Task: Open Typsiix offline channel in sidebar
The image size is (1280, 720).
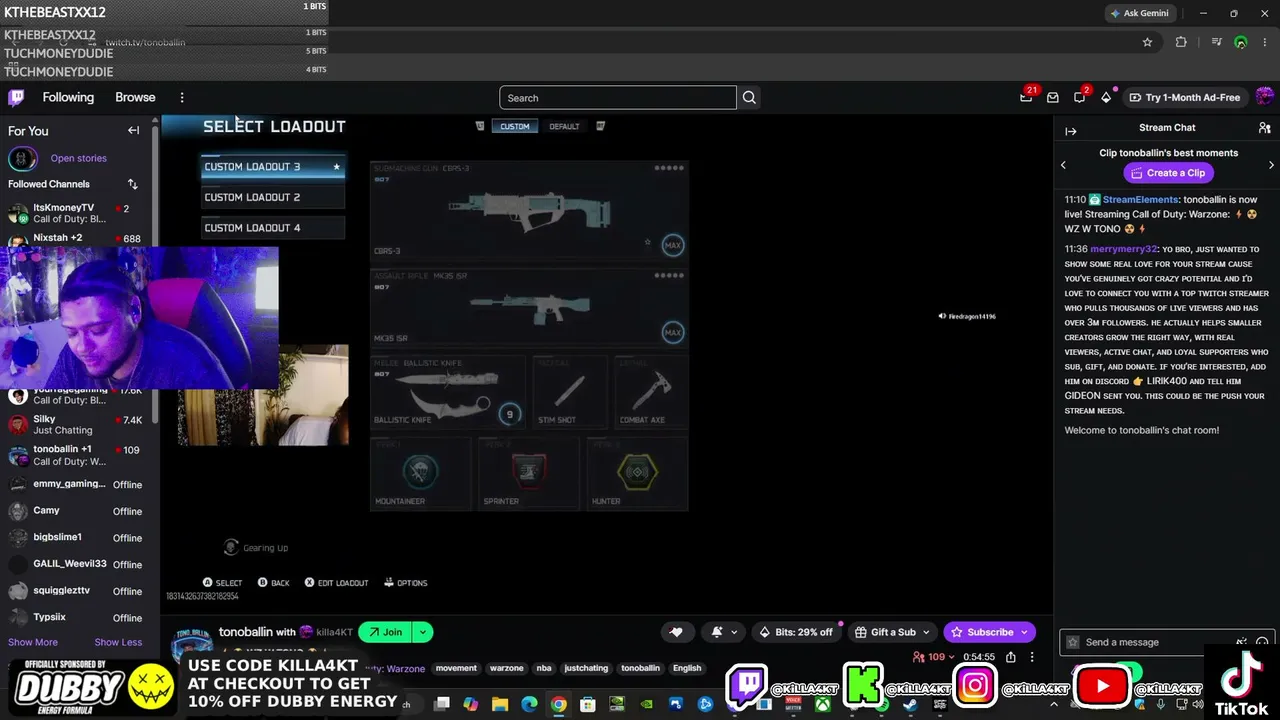Action: (x=78, y=618)
